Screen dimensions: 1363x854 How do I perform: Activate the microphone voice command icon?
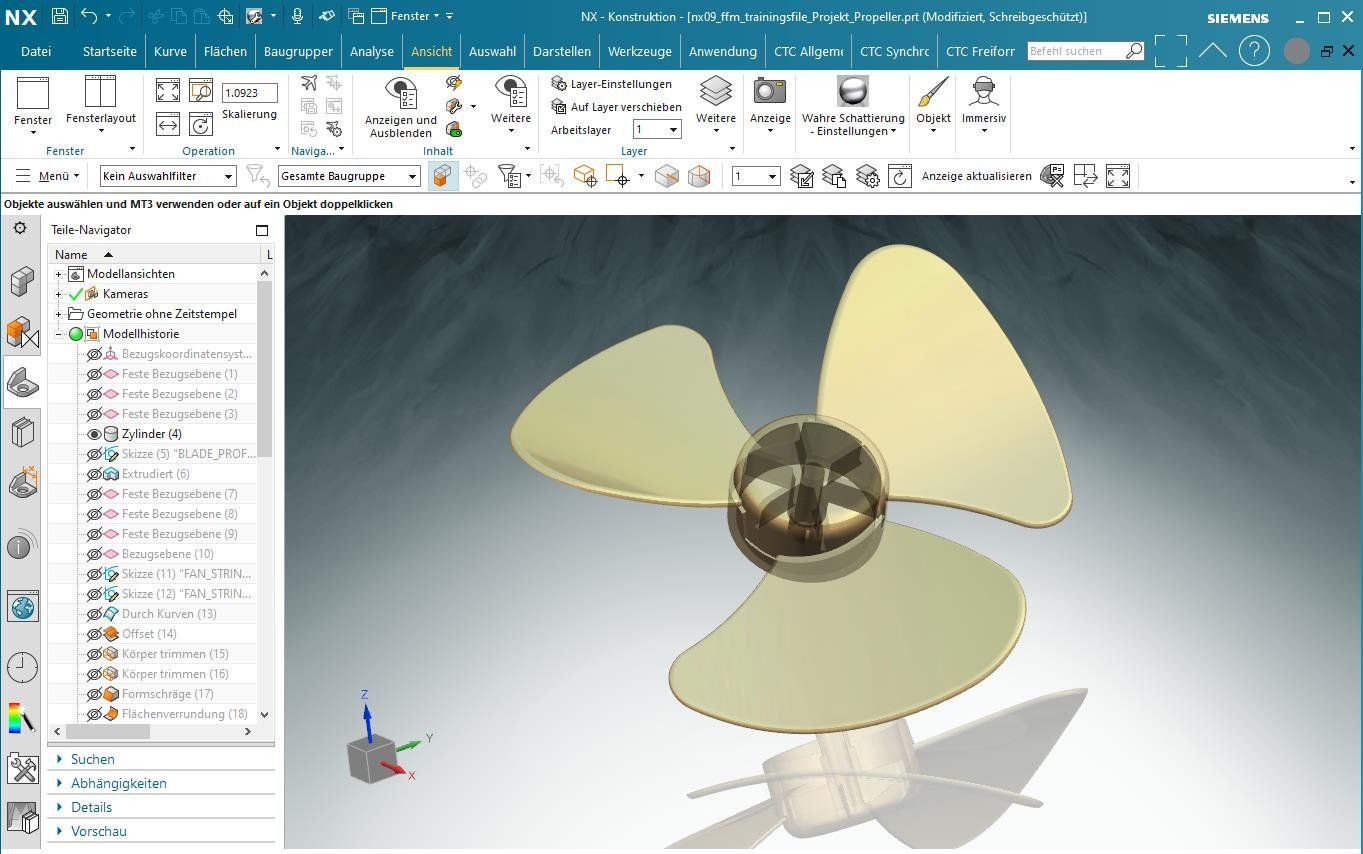[297, 16]
